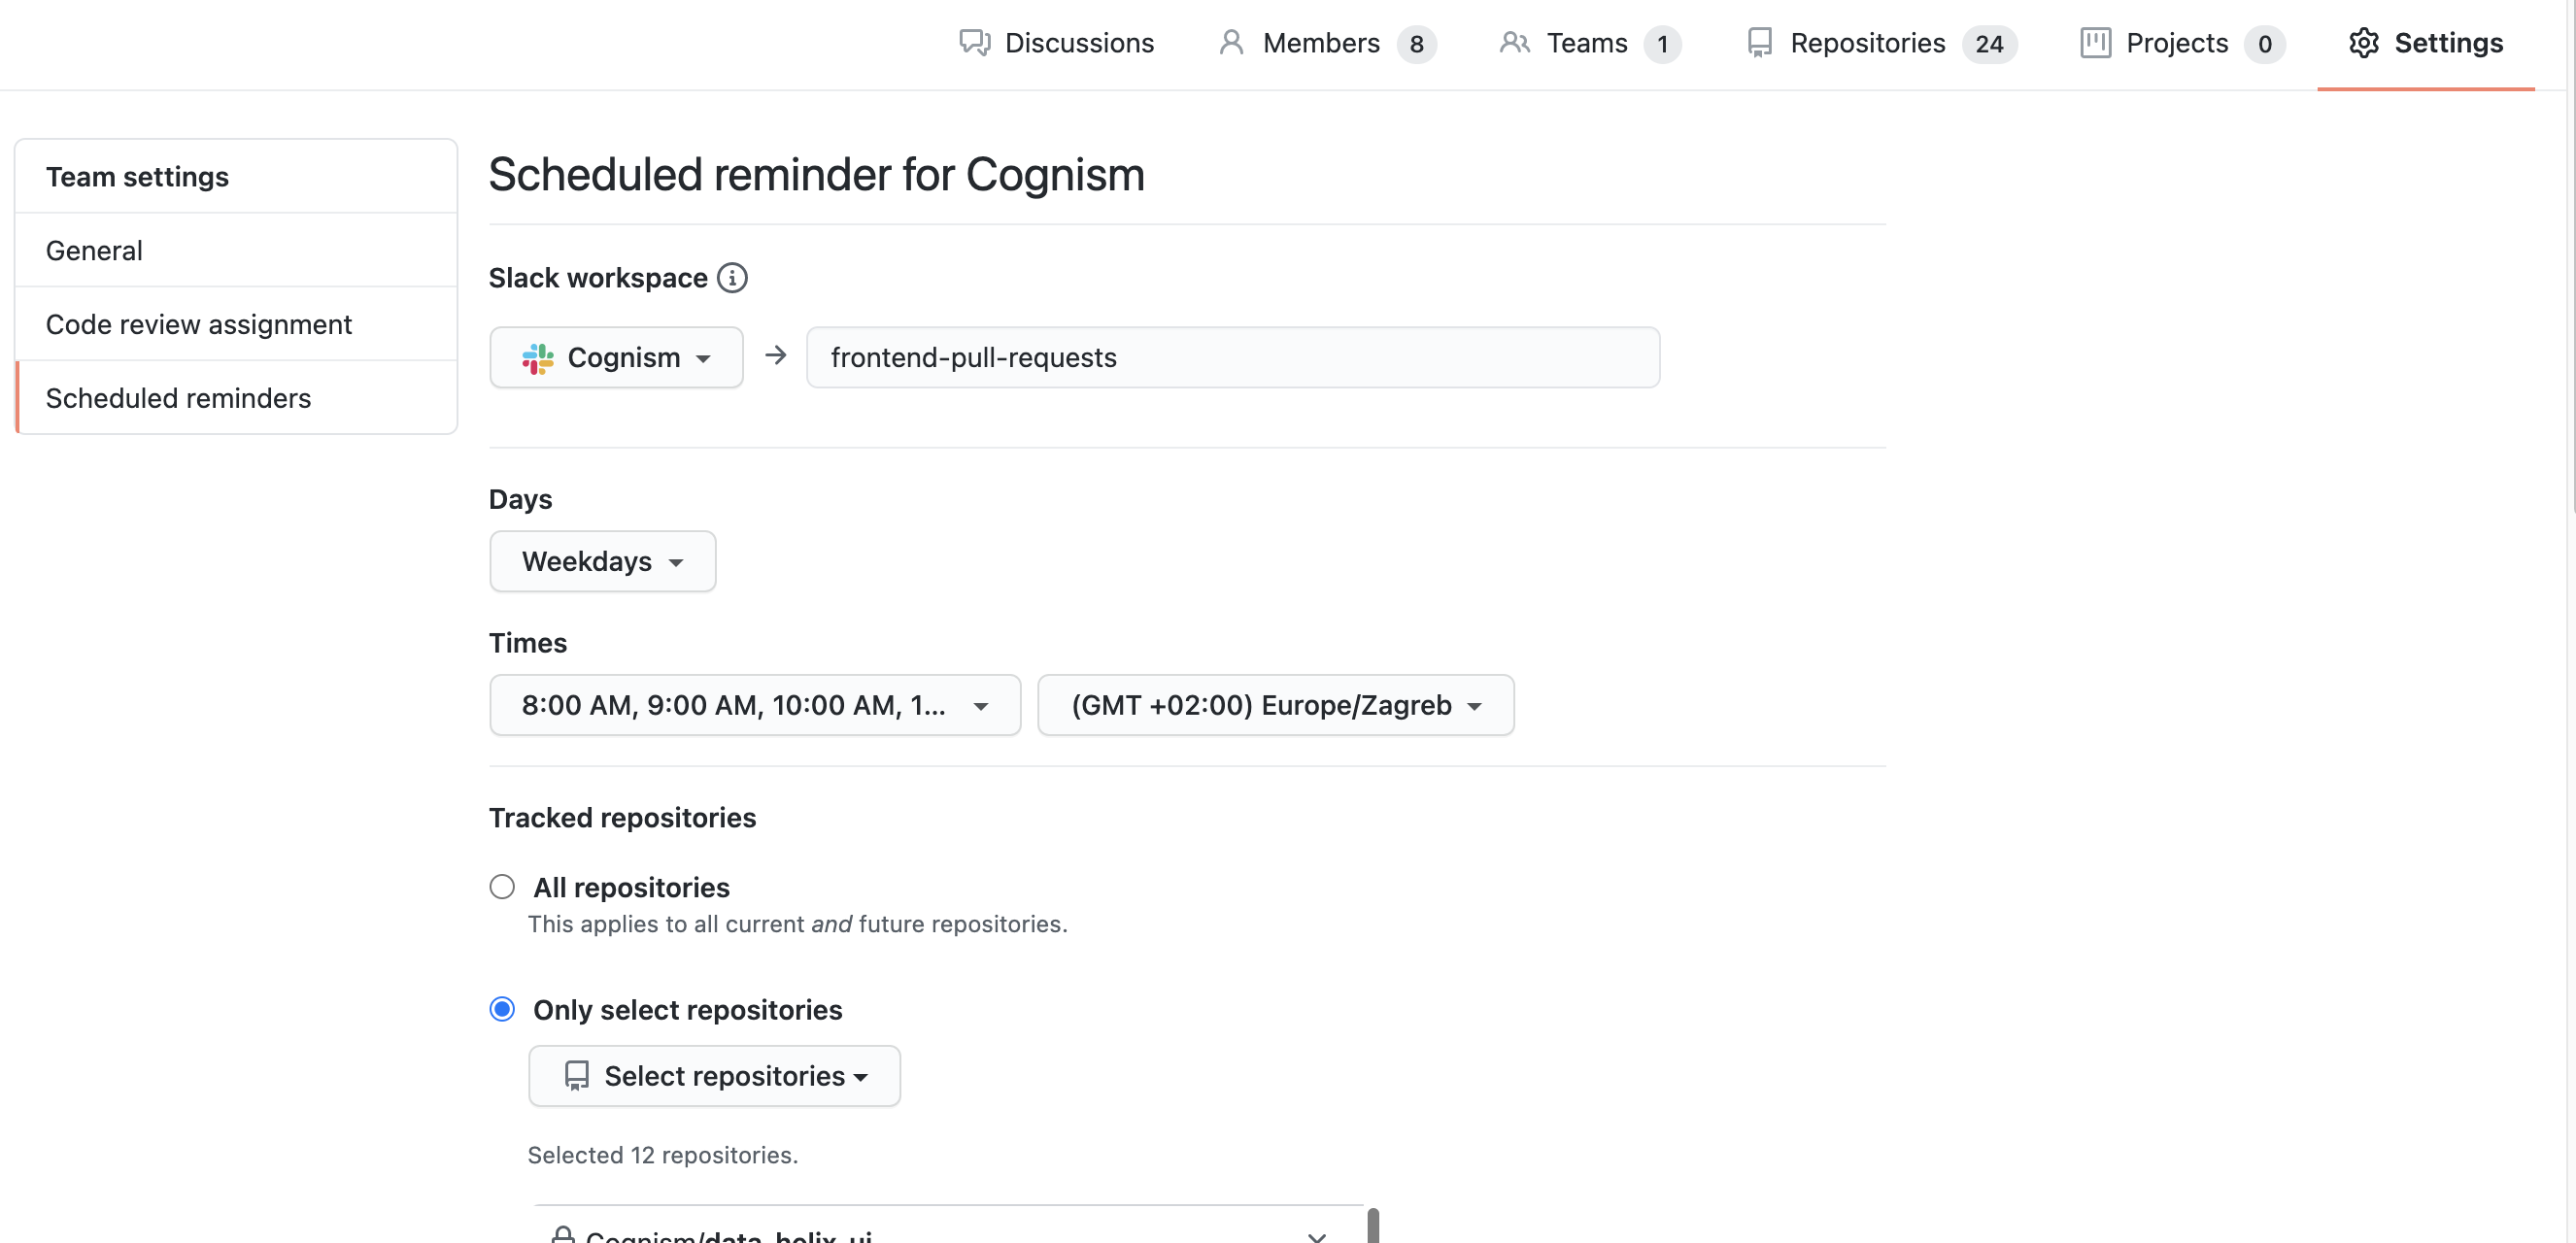Click the Projects board icon
Image resolution: width=2576 pixels, height=1243 pixels.
(2096, 43)
